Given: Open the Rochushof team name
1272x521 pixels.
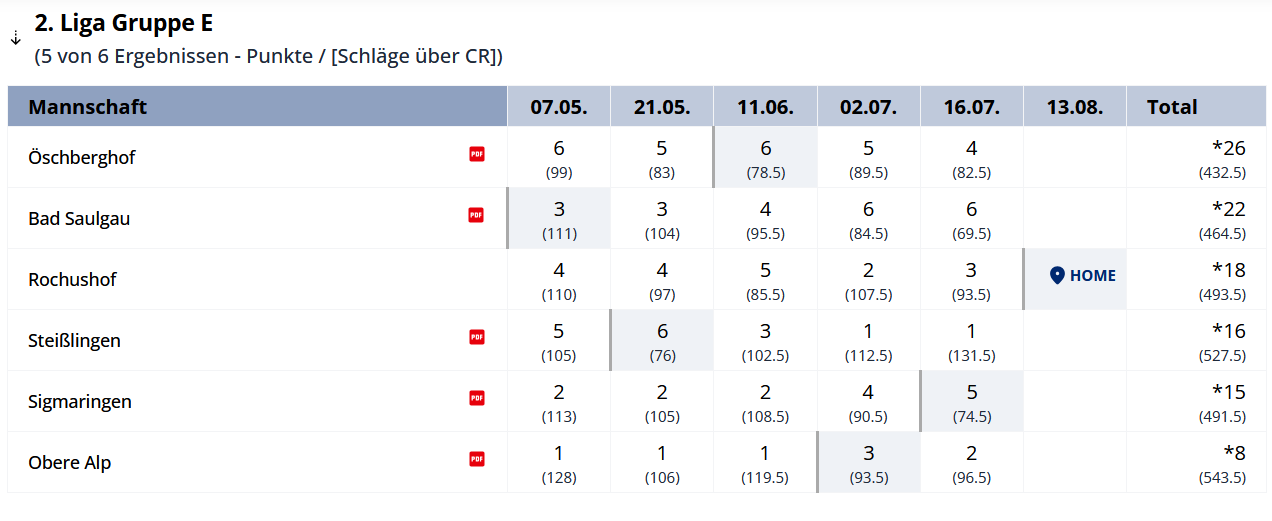Looking at the screenshot, I should [x=72, y=279].
